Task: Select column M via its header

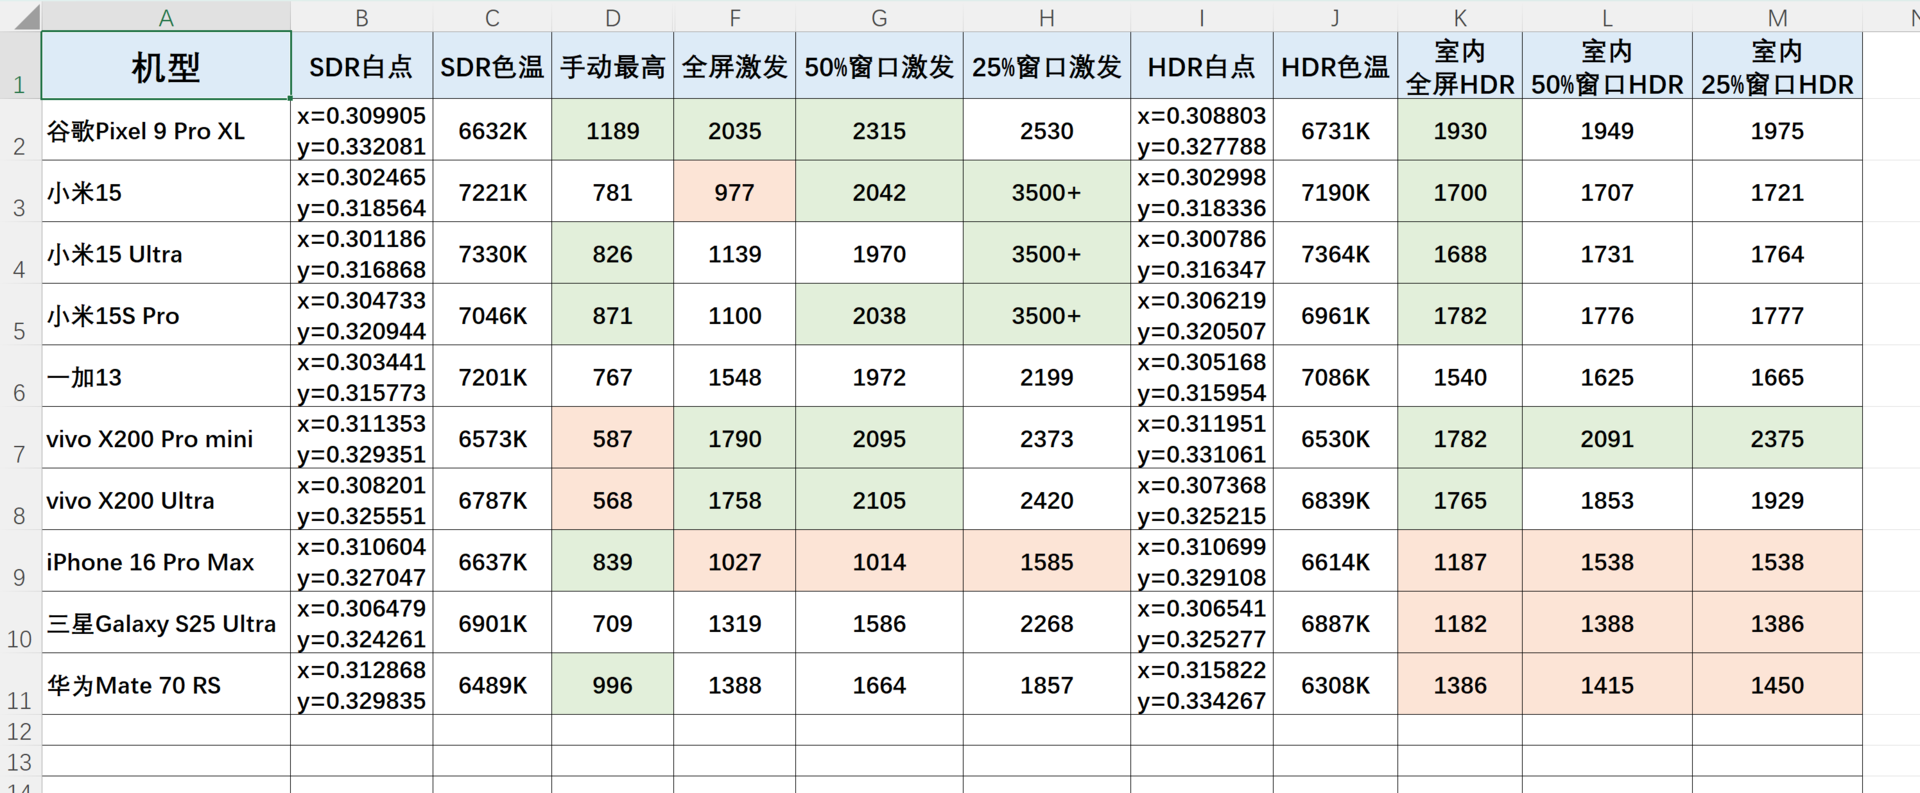Action: pos(1777,16)
